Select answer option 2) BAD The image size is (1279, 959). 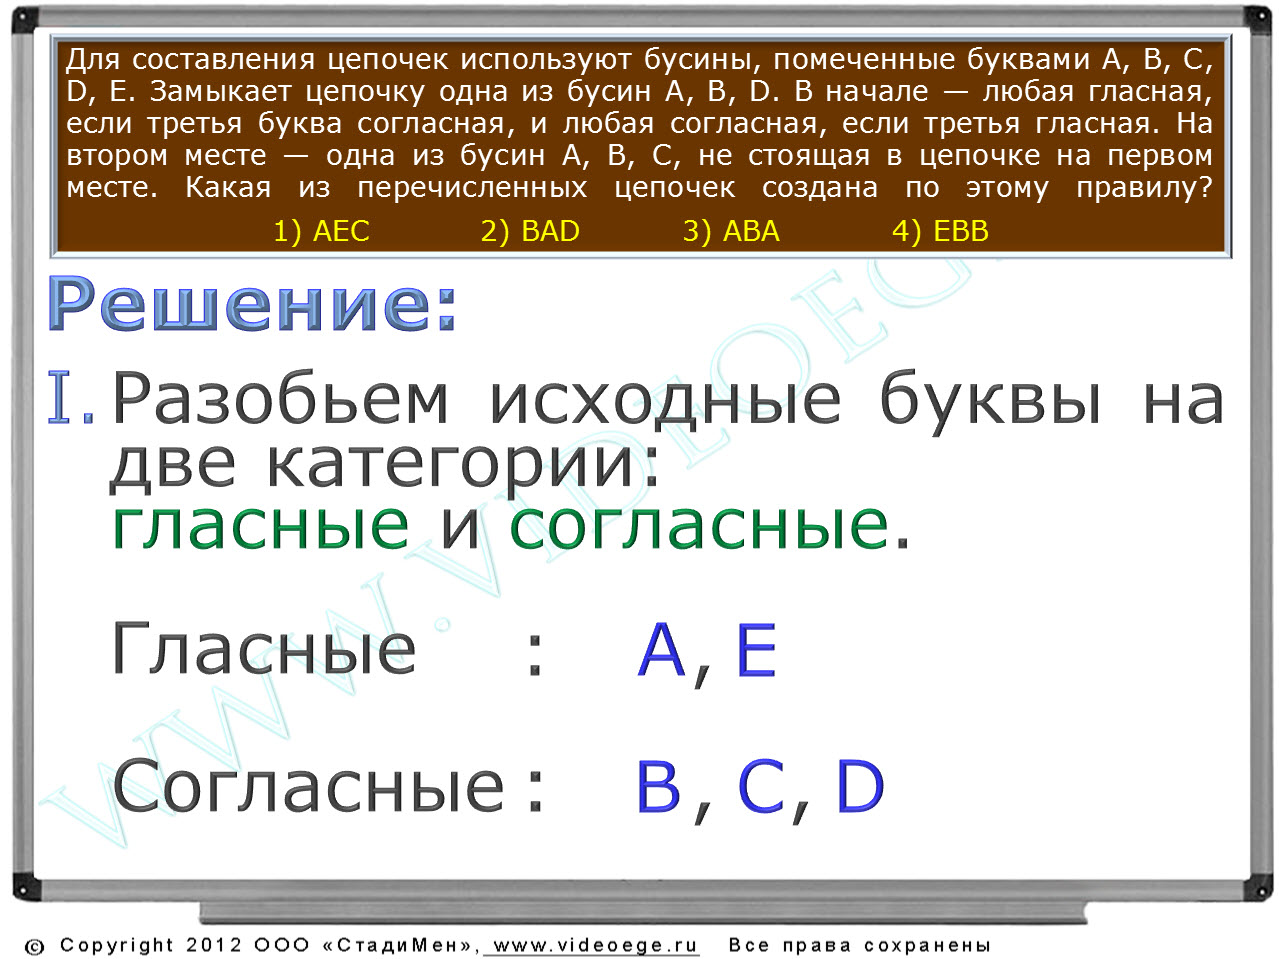(530, 231)
